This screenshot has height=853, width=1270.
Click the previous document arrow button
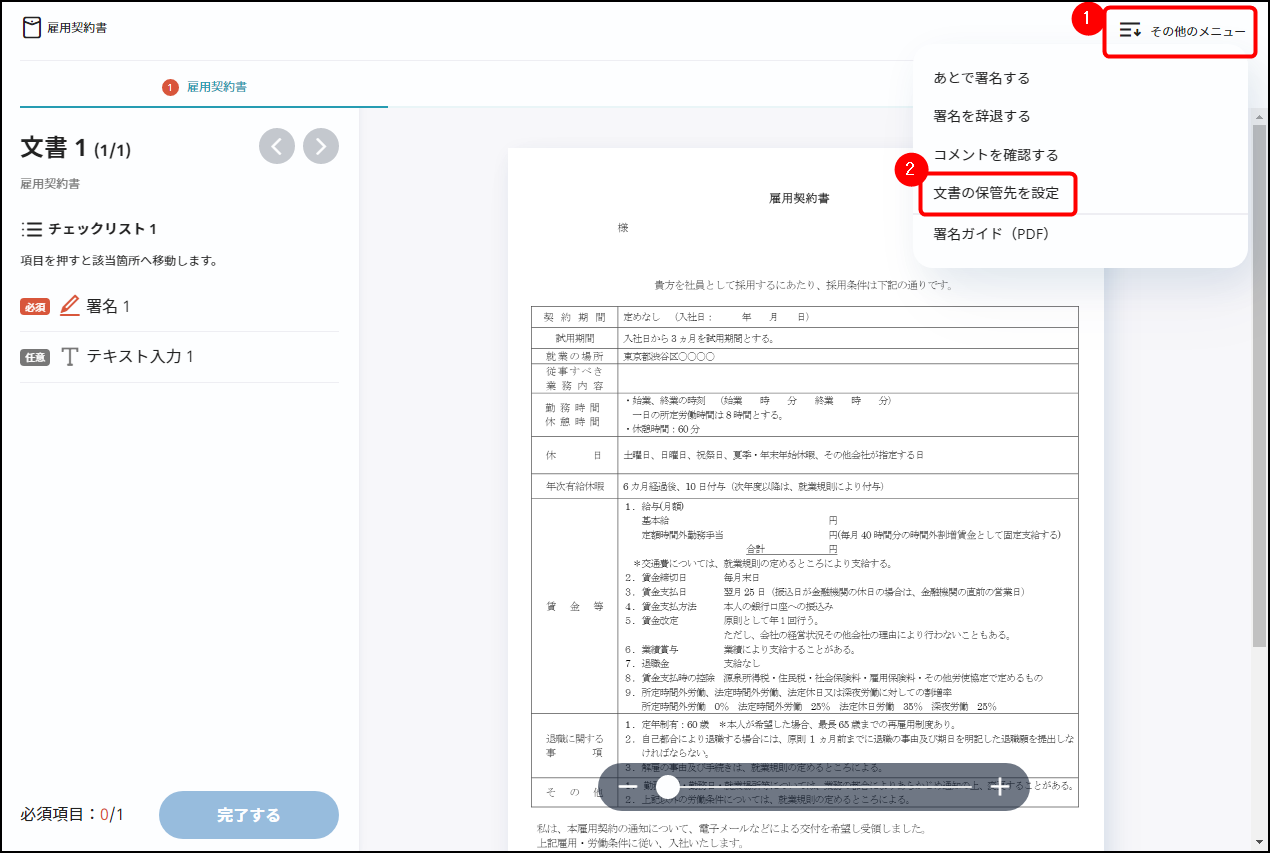(277, 146)
